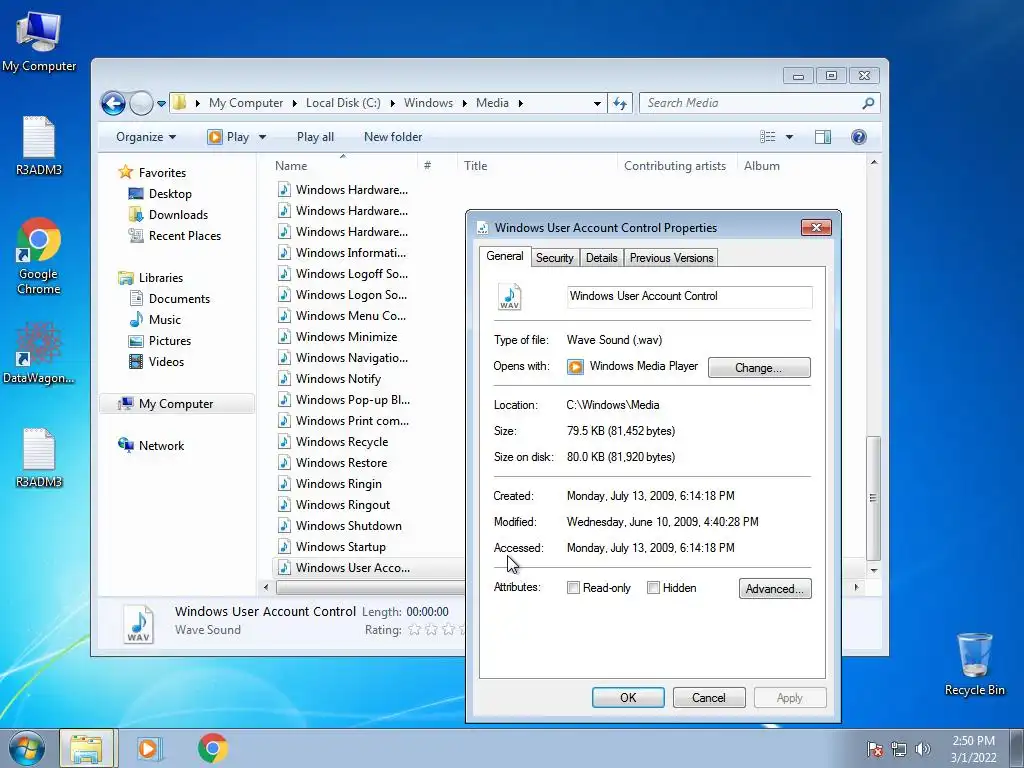Screen dimensions: 1024x768
Task: Toggle the preview pane icon
Action: 823,137
